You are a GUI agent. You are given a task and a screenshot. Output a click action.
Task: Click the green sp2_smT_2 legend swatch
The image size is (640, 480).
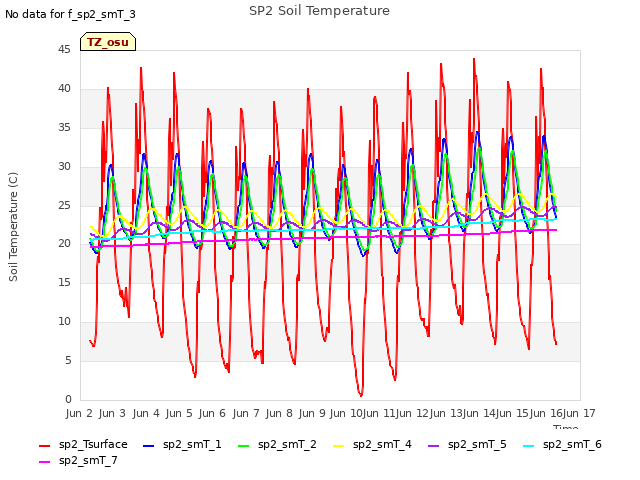tap(244, 446)
